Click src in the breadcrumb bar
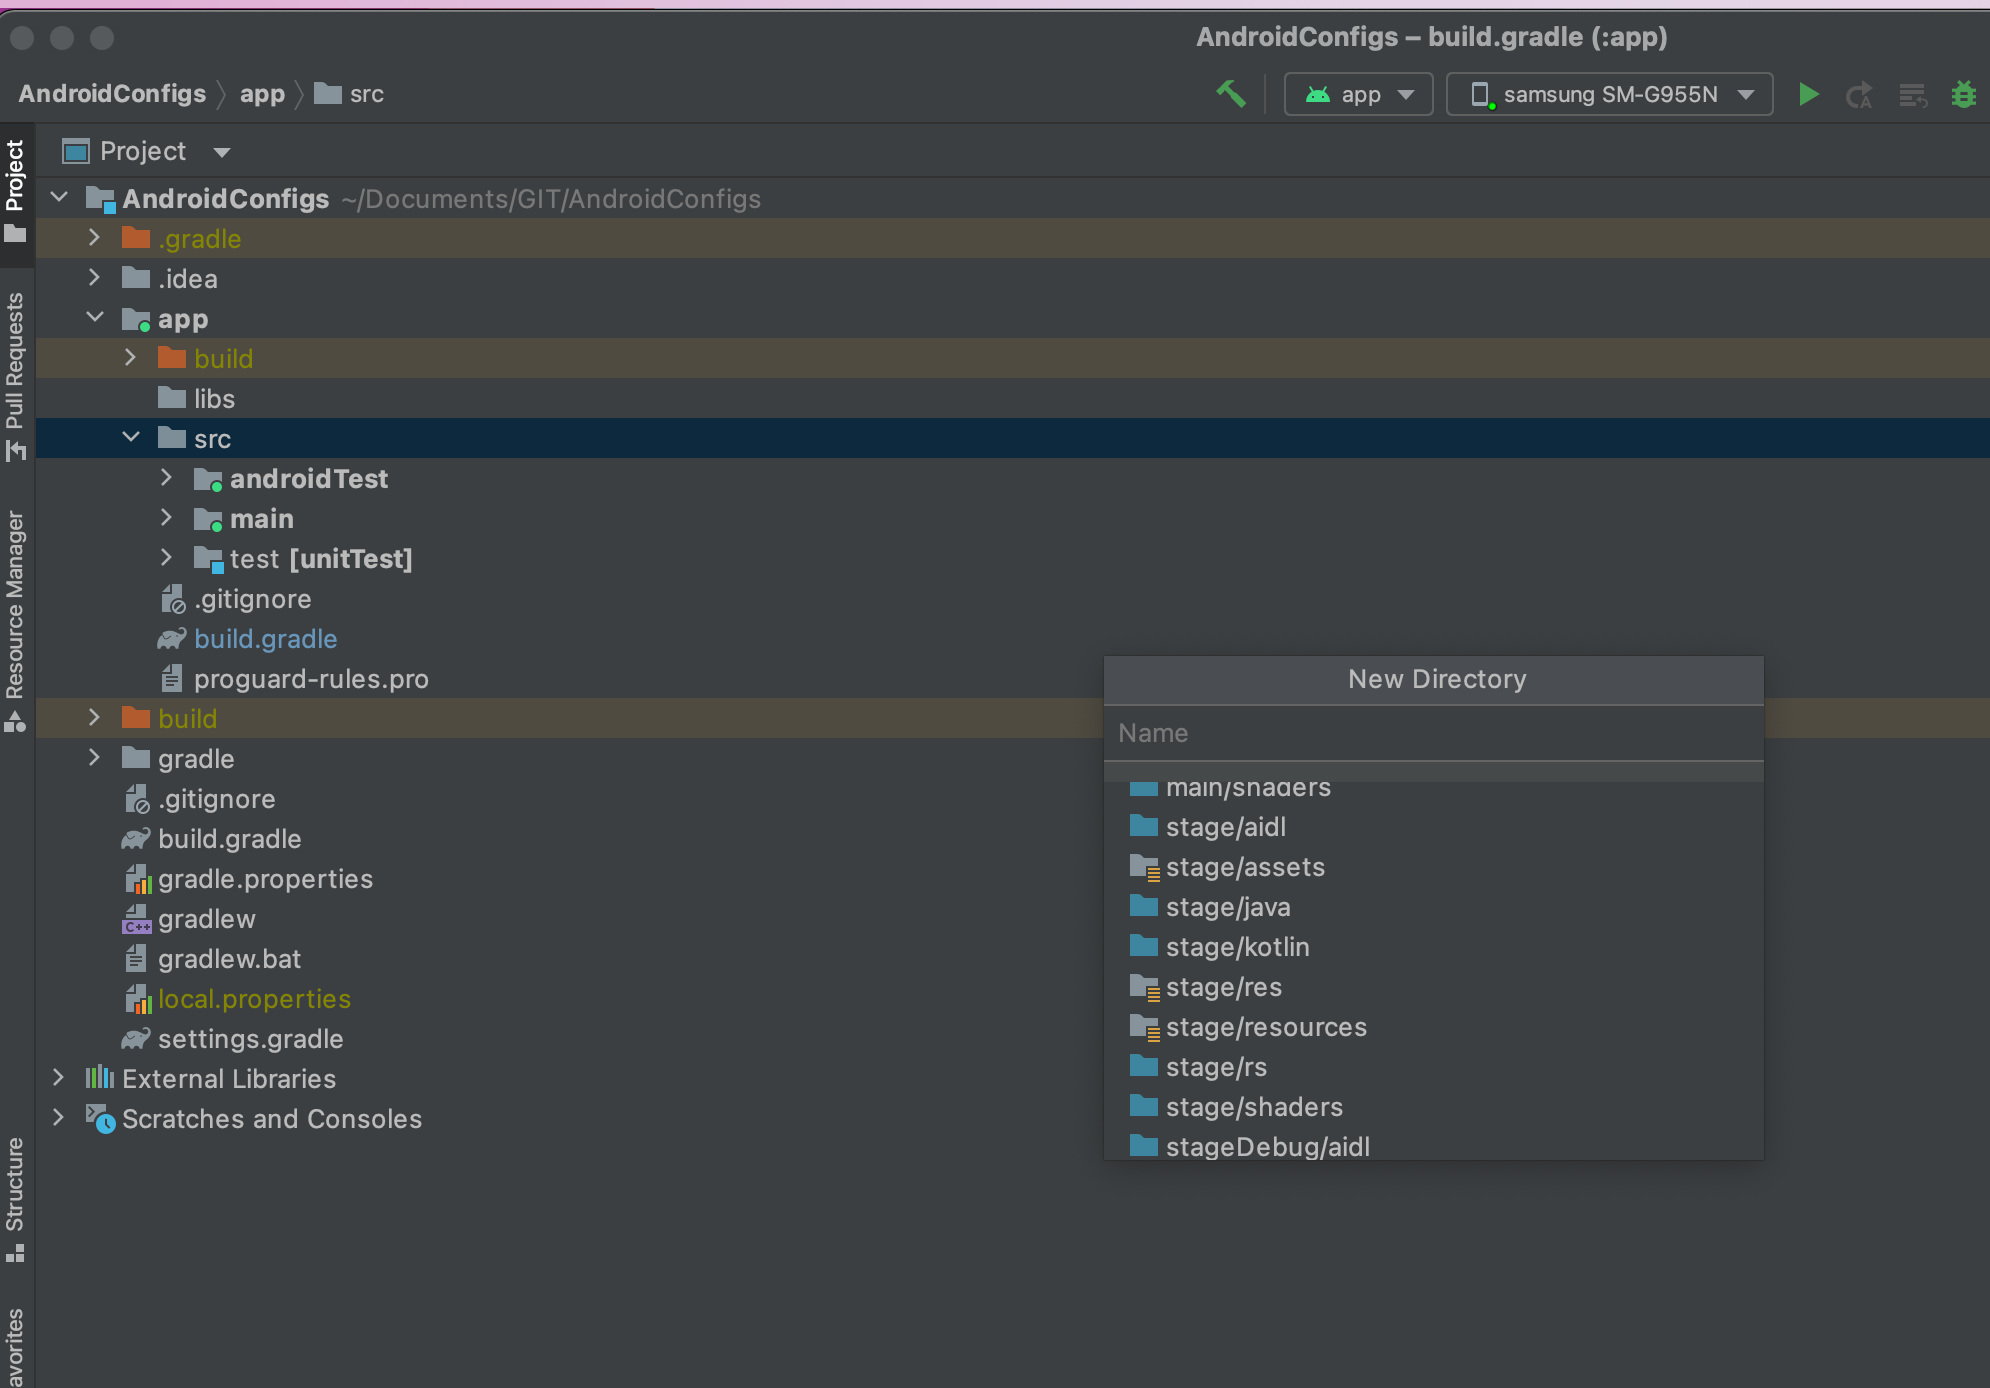This screenshot has width=1990, height=1388. (x=349, y=94)
